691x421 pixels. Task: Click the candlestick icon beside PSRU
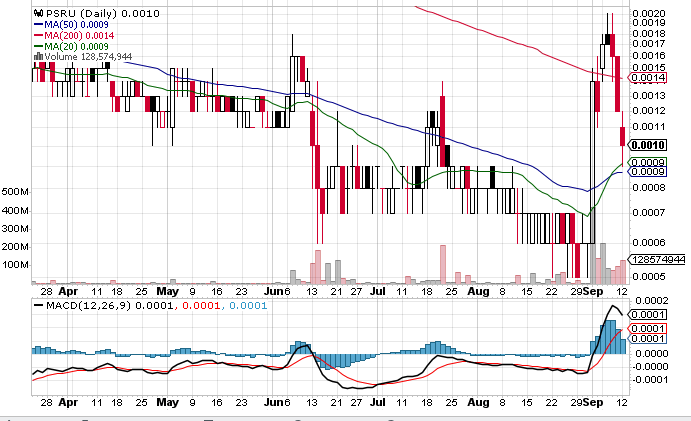tap(39, 14)
